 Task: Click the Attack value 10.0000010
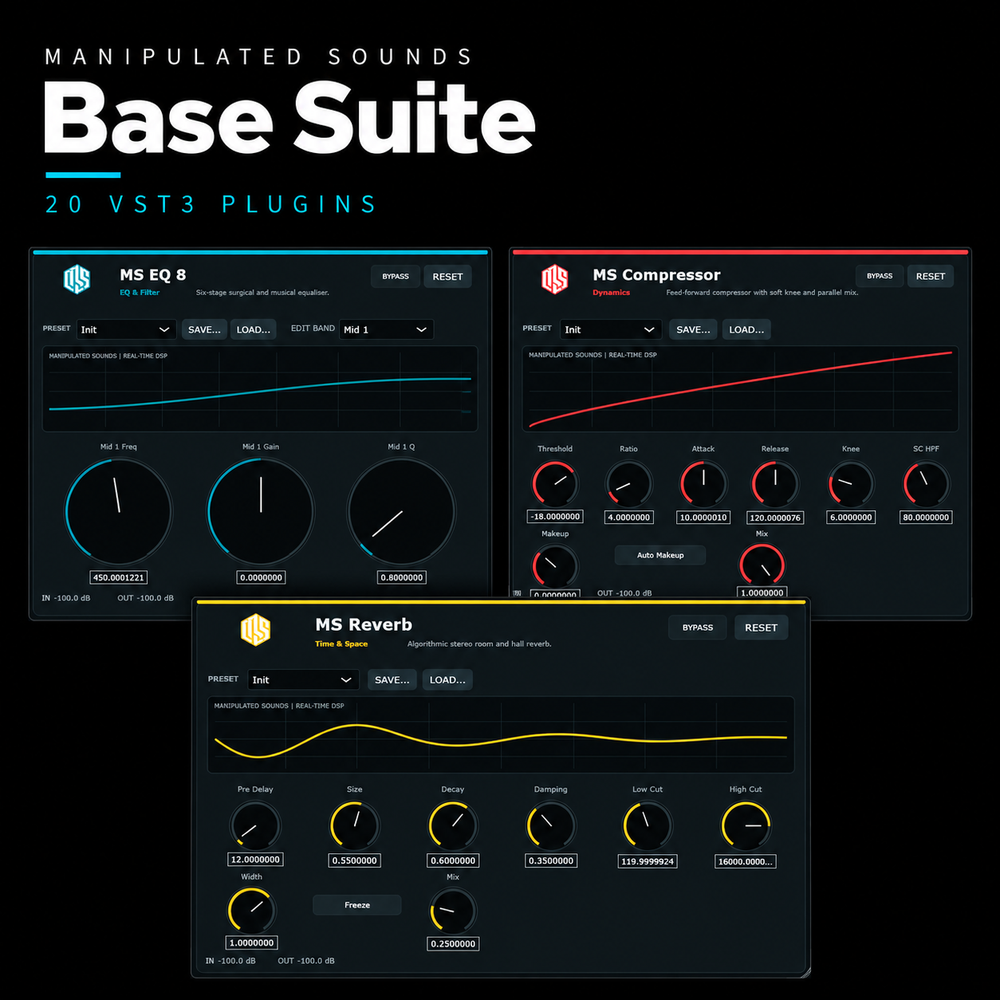[703, 517]
